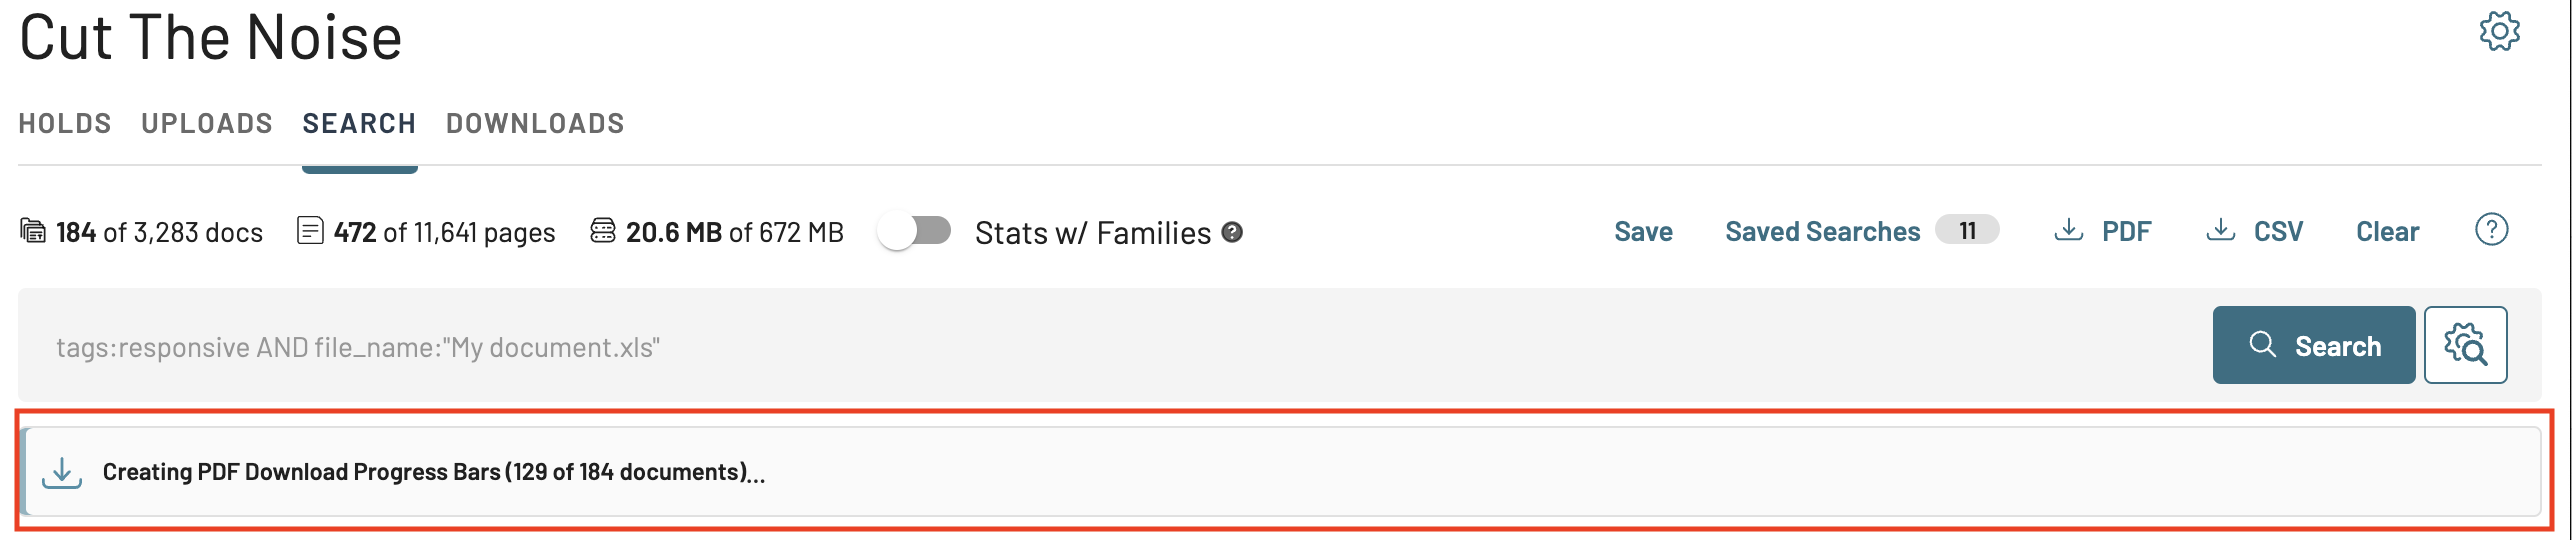Click the advanced search gear-magnifier icon

[x=2465, y=345]
